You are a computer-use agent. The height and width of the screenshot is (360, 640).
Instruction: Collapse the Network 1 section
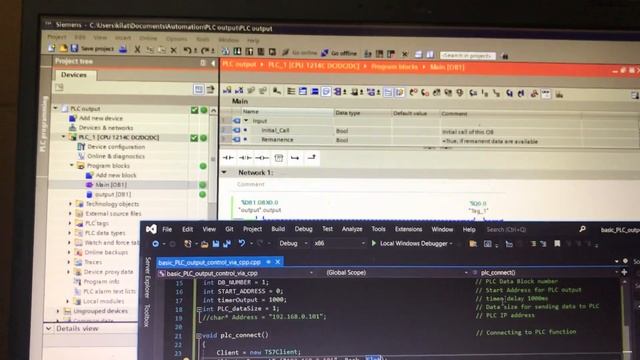pos(224,172)
